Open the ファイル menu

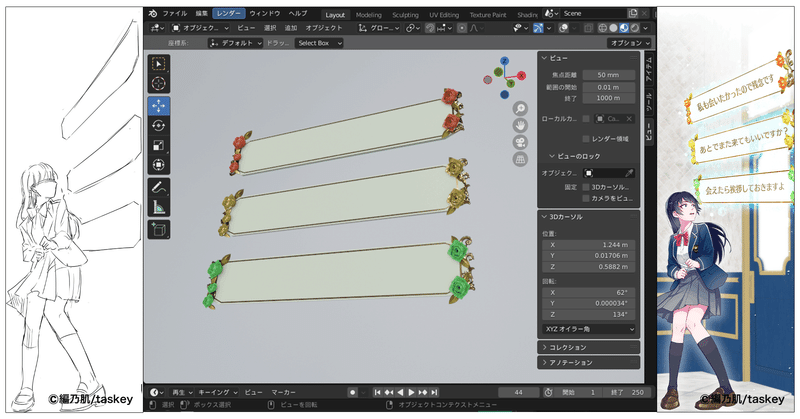click(174, 14)
